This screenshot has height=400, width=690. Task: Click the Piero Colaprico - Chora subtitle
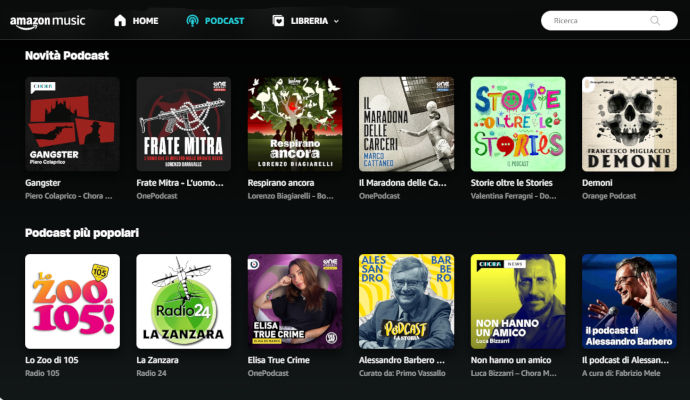coord(69,196)
